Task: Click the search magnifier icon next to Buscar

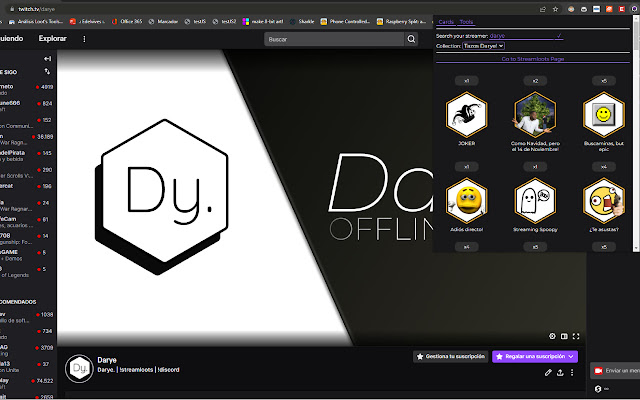Action: click(x=411, y=39)
